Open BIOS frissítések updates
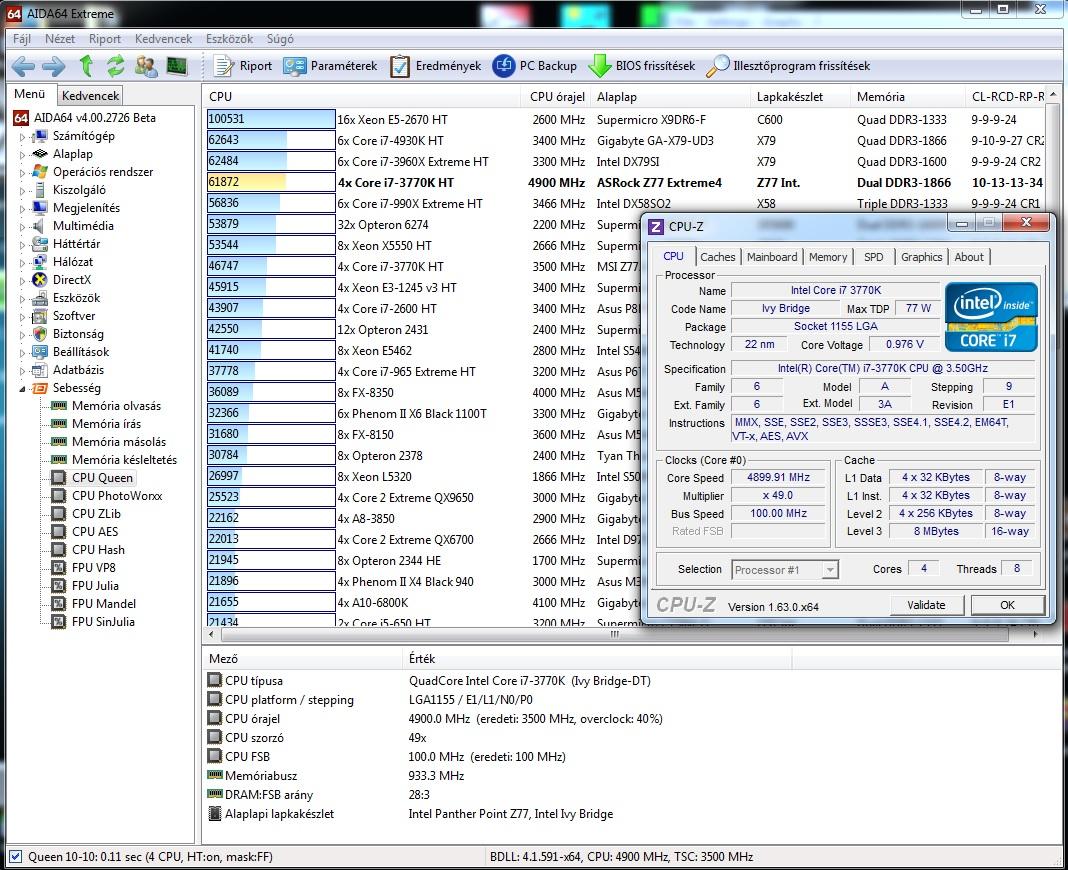Screen dimensions: 1068x870 (642, 66)
